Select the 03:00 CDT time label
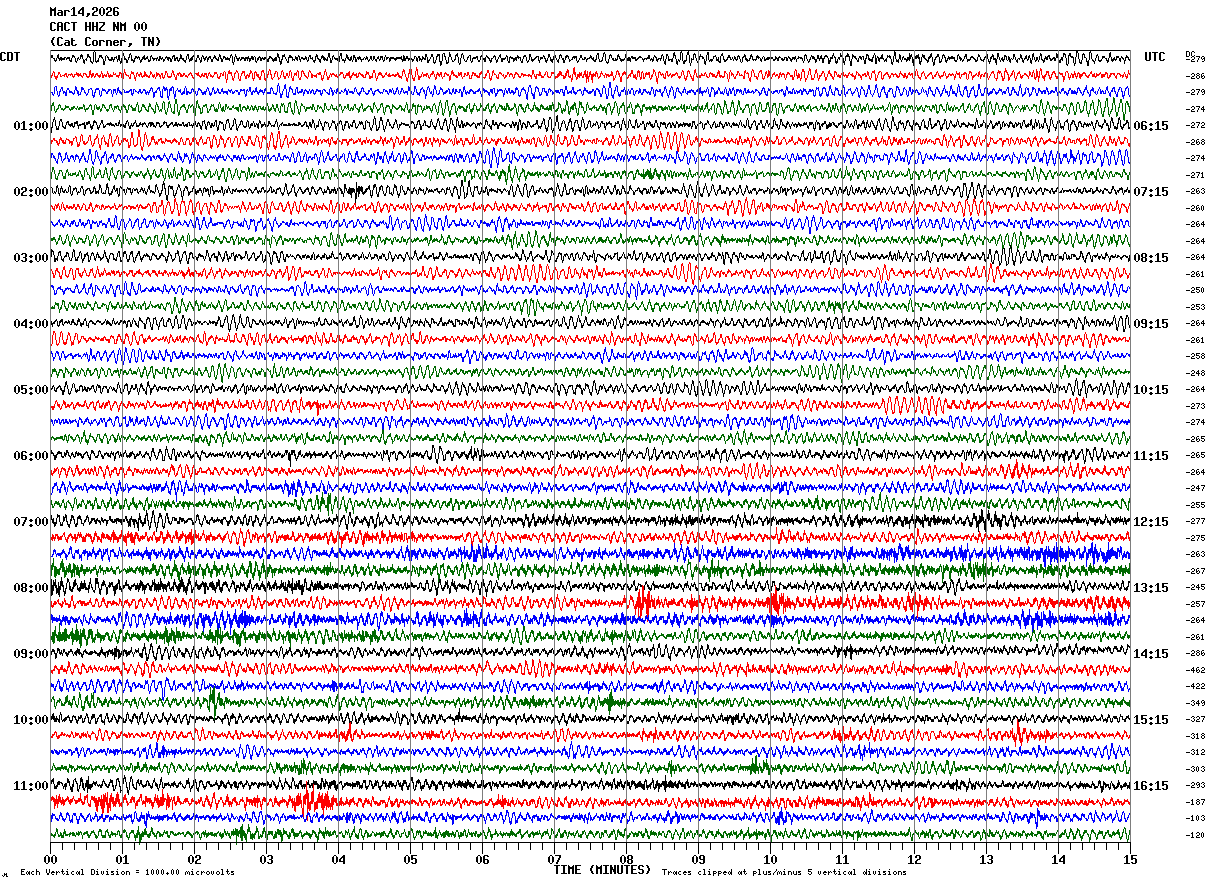Image resolution: width=1210 pixels, height=886 pixels. 30,258
